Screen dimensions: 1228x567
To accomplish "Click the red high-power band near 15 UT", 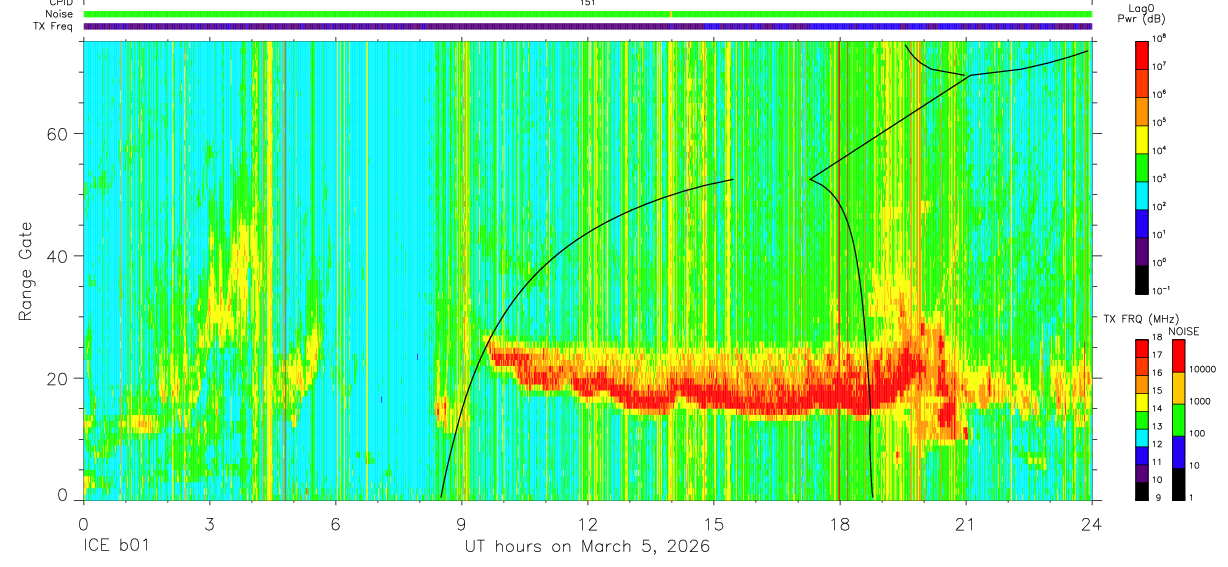I will tap(714, 393).
